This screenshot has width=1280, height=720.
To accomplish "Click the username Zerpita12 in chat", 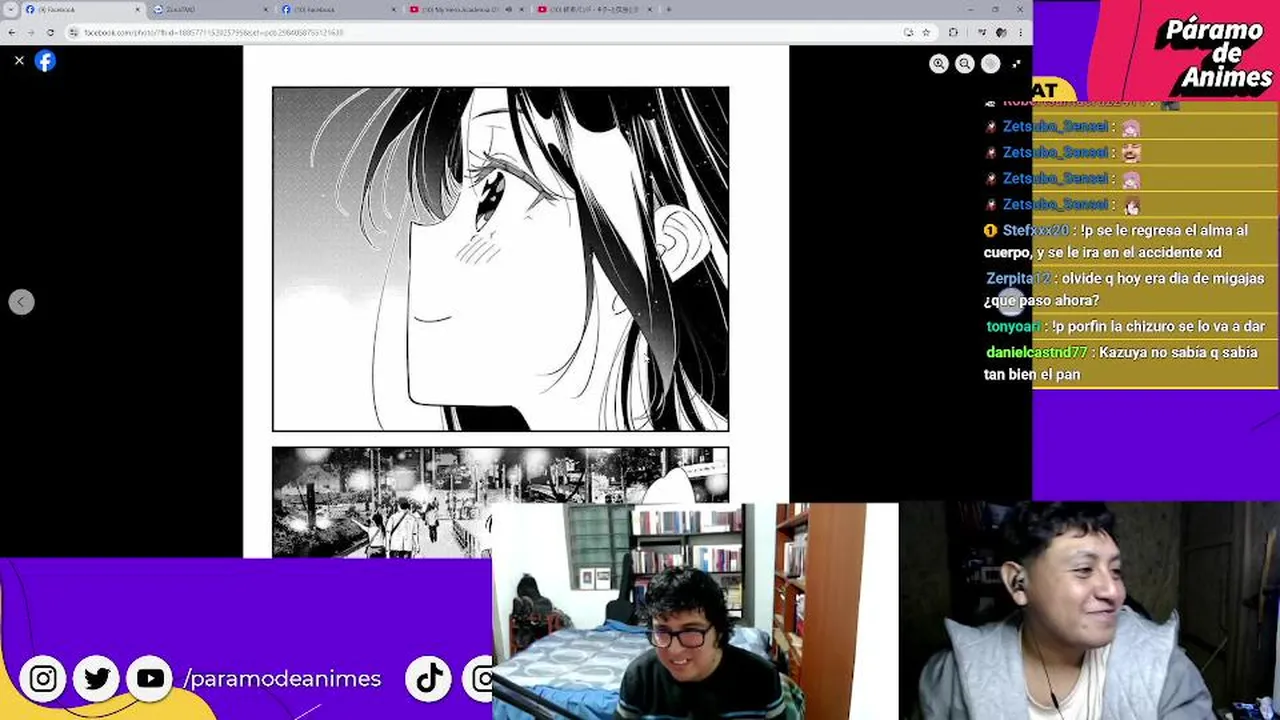I will point(1018,278).
